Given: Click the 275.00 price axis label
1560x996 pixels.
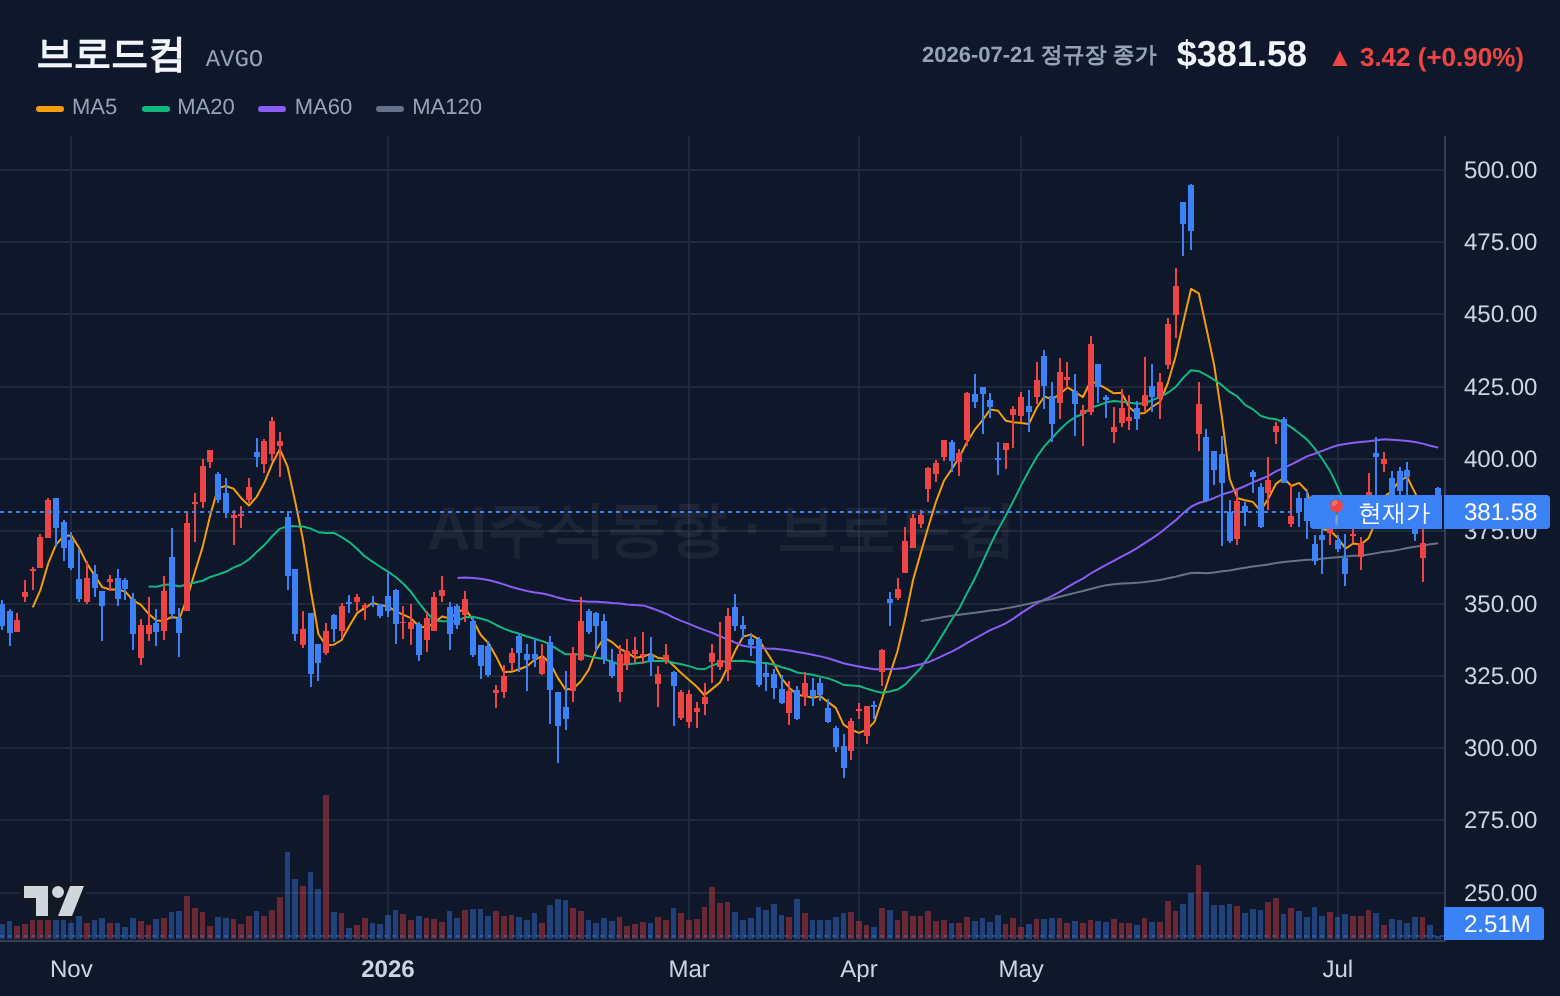Looking at the screenshot, I should point(1500,820).
